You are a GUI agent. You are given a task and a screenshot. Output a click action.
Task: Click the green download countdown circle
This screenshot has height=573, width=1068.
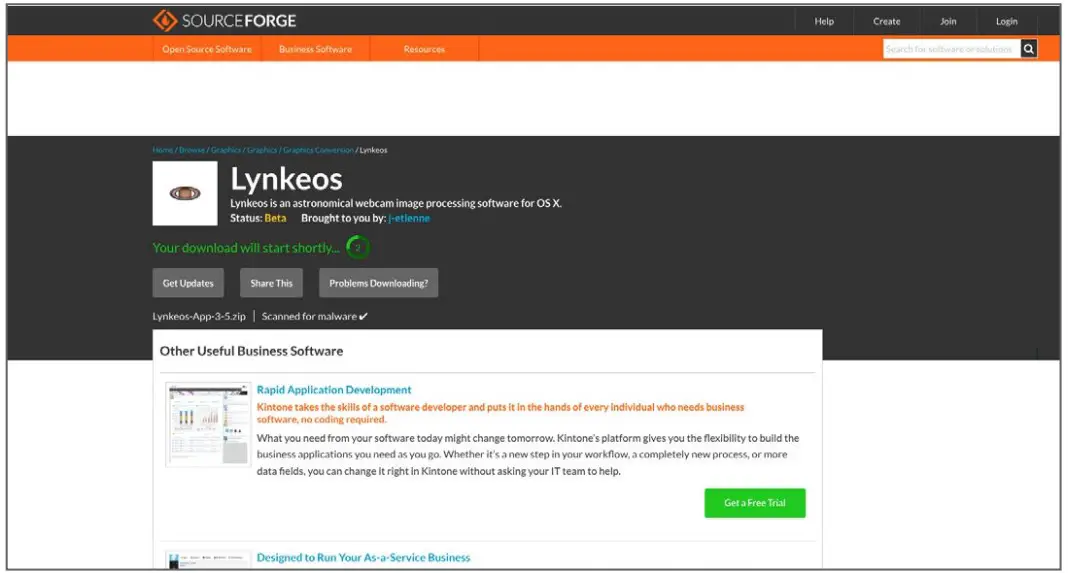tap(357, 248)
